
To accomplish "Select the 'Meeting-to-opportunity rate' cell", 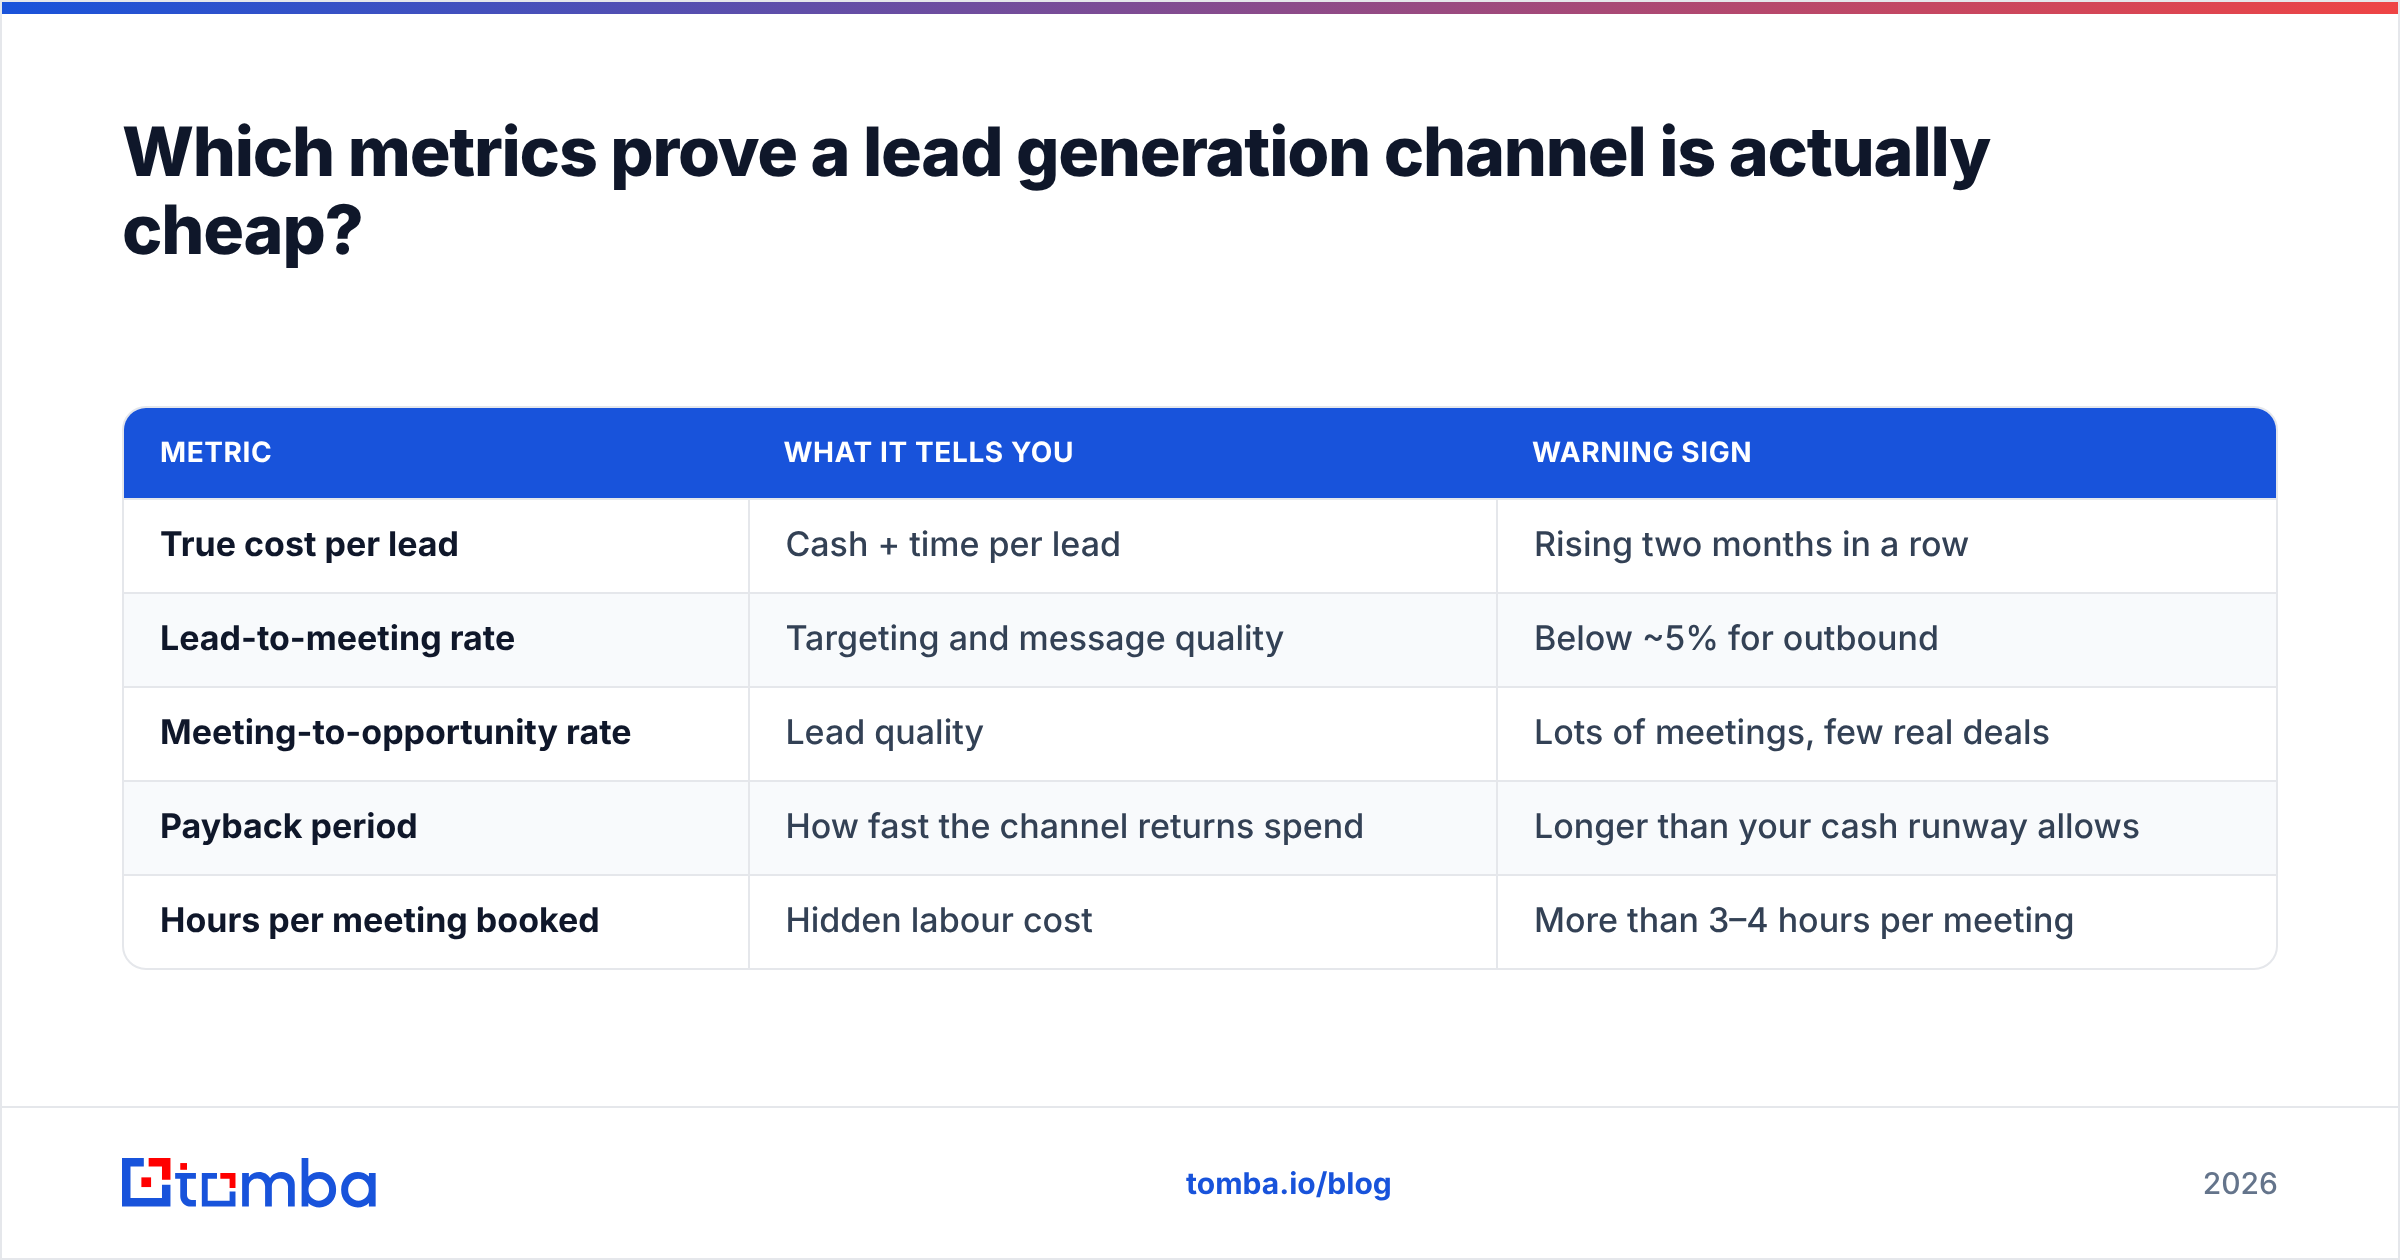I will click(x=436, y=733).
